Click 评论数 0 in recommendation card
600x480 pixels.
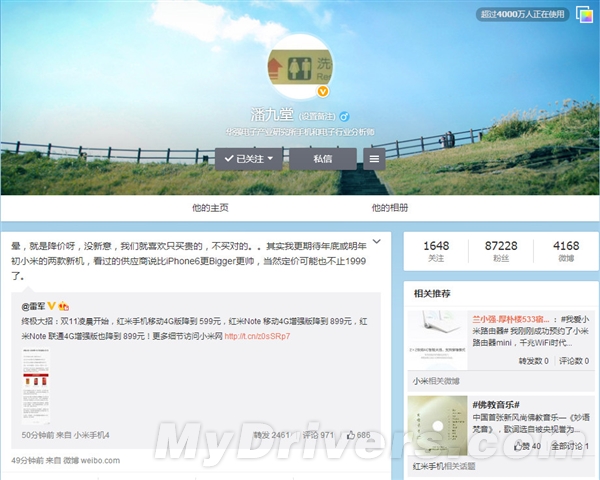tap(574, 361)
